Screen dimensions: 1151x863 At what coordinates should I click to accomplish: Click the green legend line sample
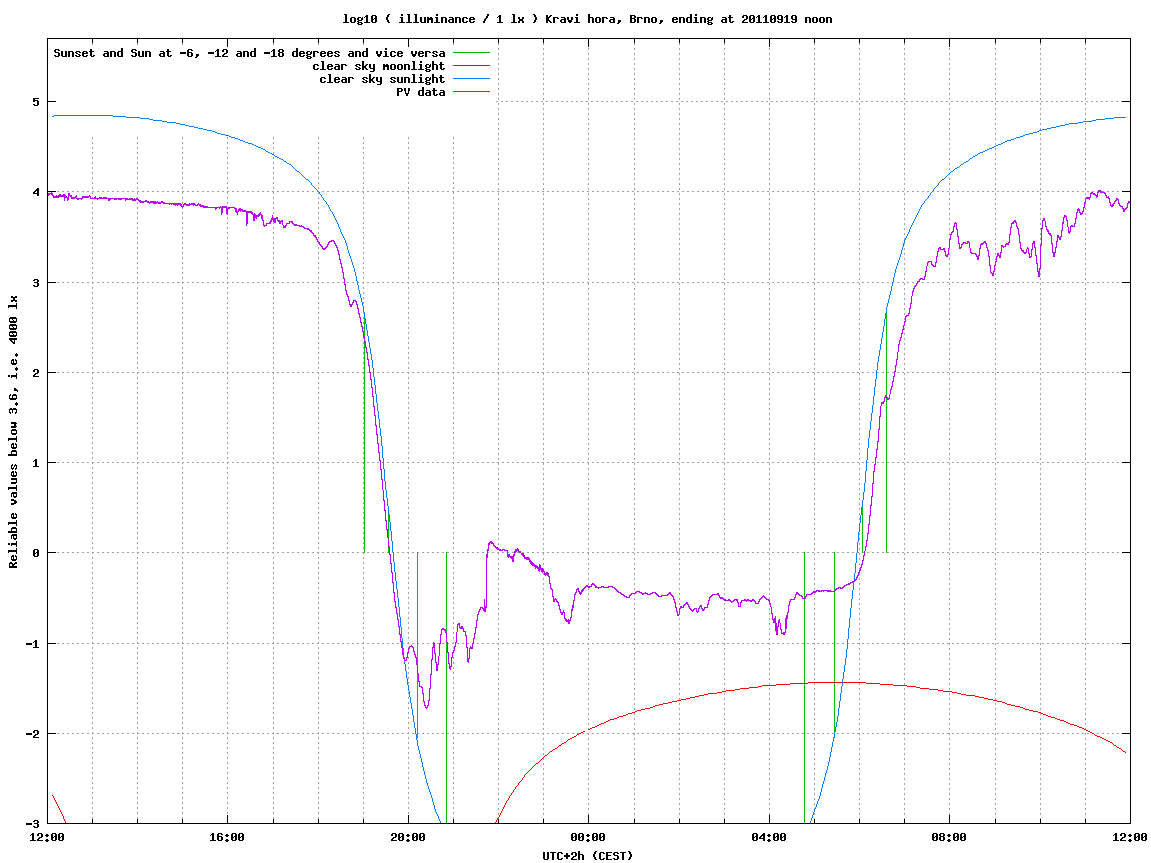(471, 53)
